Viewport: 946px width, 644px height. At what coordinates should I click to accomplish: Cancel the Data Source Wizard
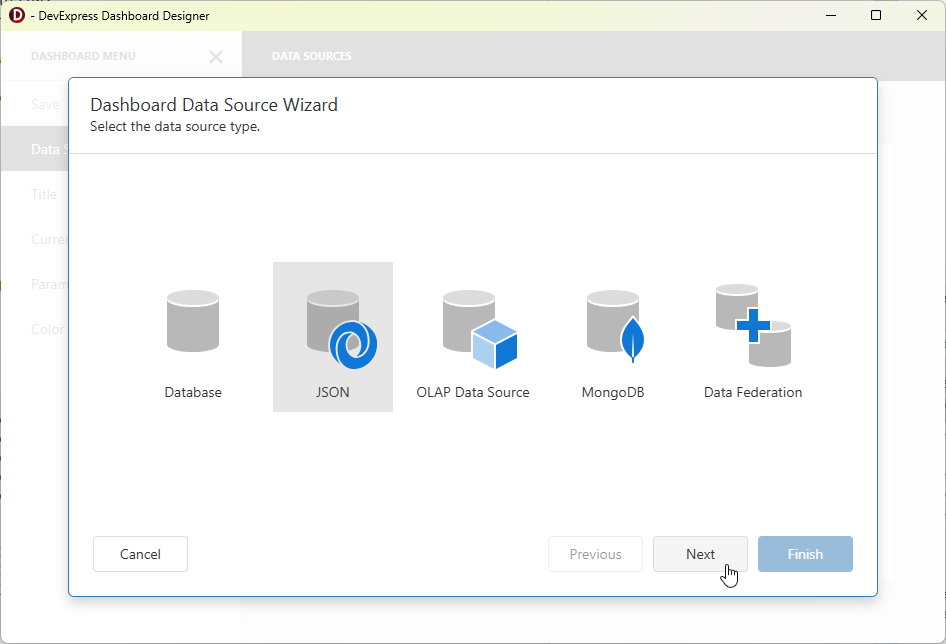(x=140, y=554)
